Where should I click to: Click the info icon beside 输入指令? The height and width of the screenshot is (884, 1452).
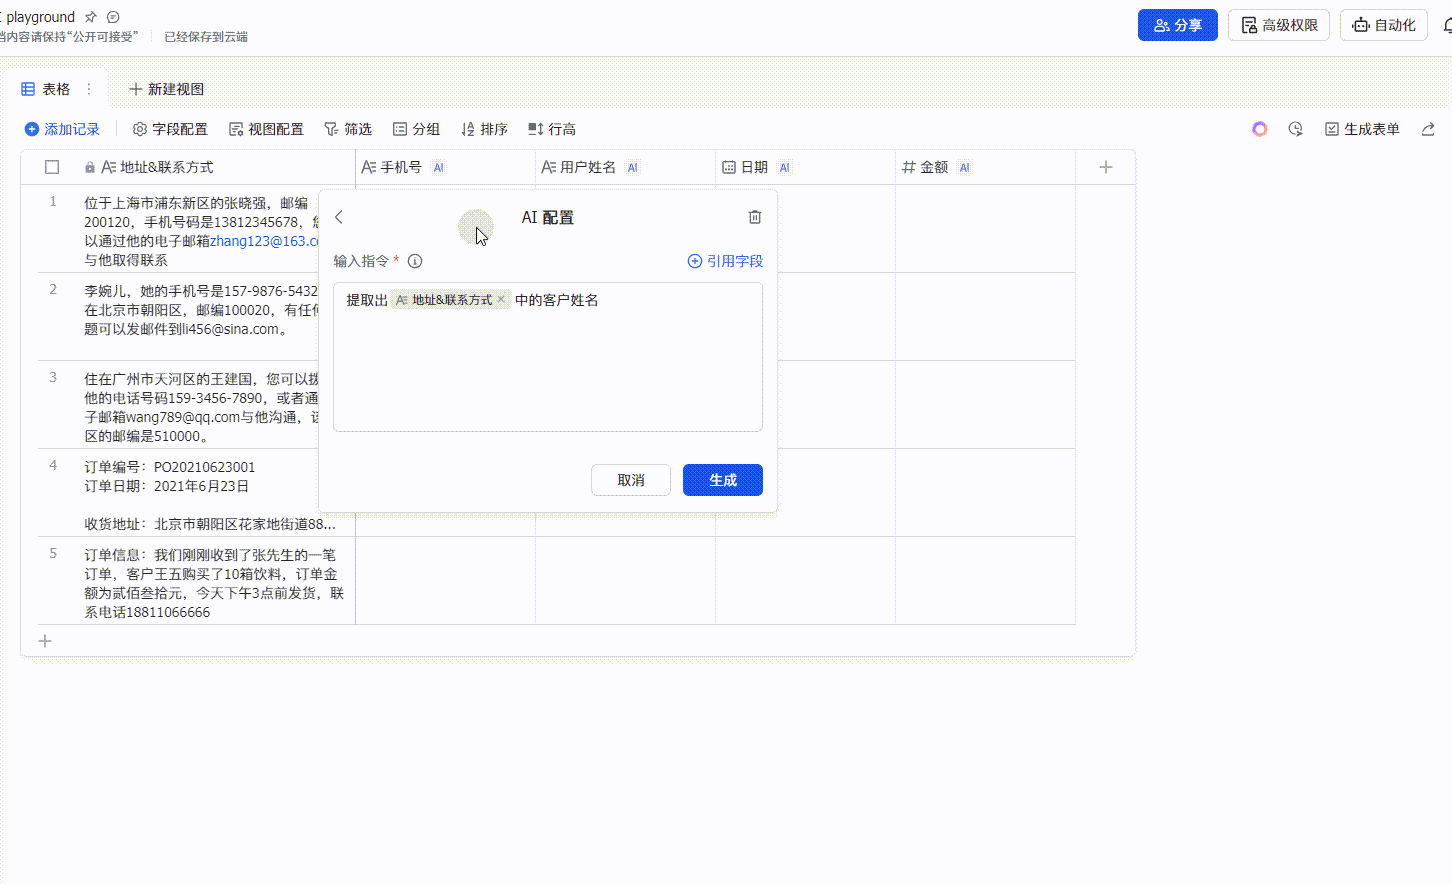pyautogui.click(x=415, y=261)
